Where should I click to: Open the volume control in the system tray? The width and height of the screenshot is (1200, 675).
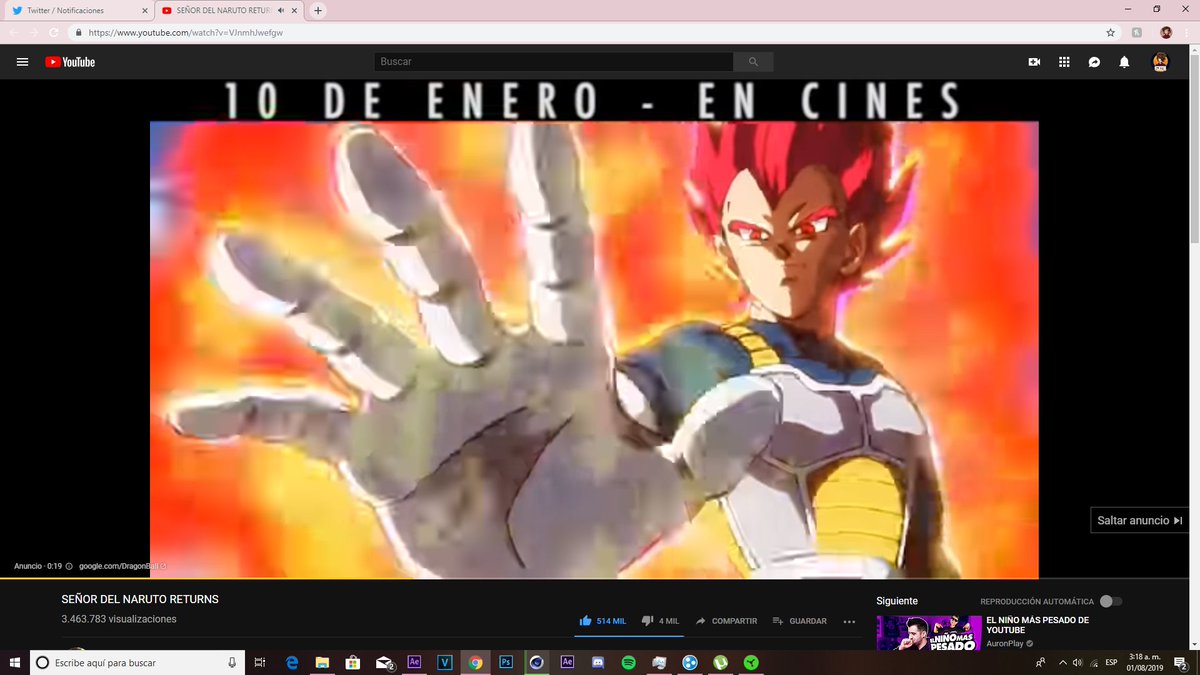(1078, 662)
